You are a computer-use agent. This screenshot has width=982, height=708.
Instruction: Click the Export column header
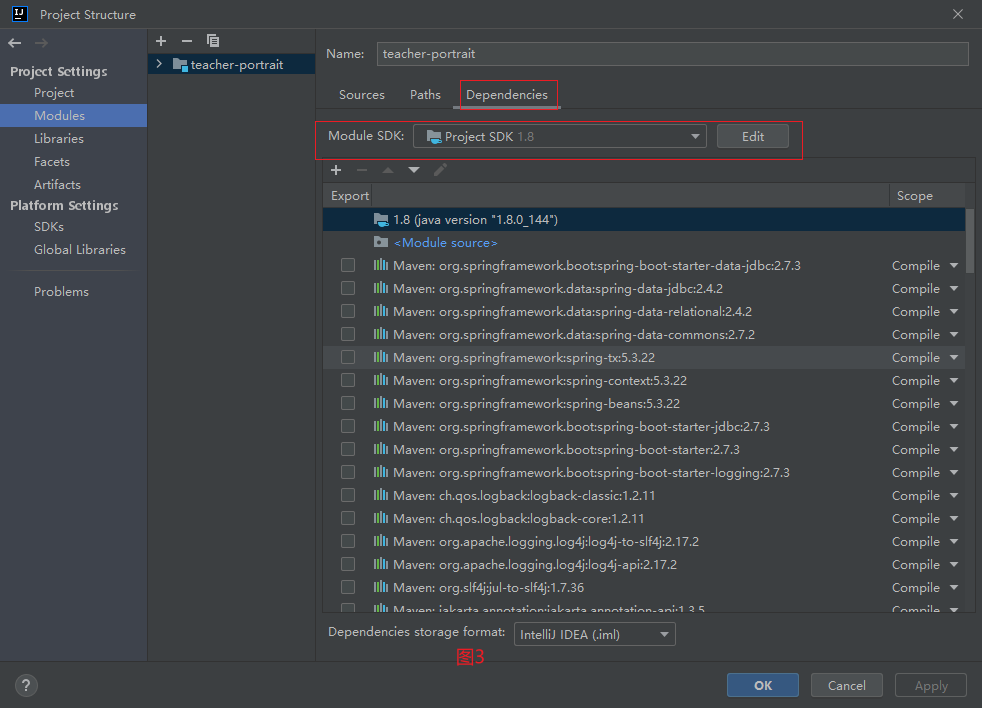click(349, 195)
